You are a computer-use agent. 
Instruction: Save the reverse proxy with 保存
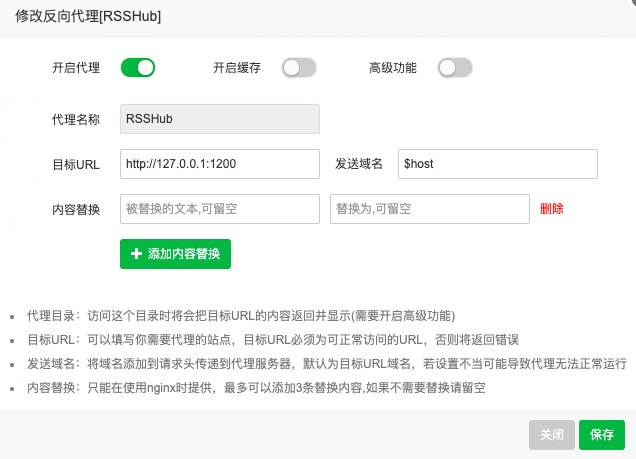(x=601, y=435)
